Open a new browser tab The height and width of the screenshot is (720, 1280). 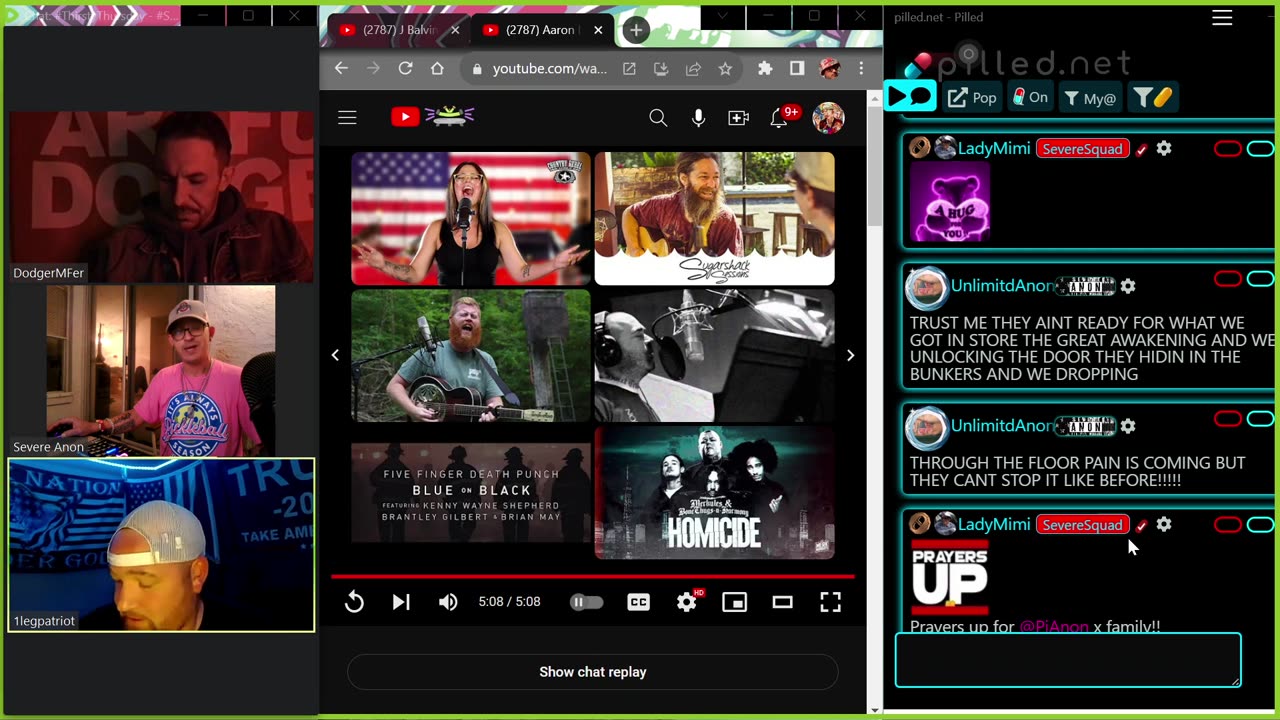pyautogui.click(x=636, y=30)
